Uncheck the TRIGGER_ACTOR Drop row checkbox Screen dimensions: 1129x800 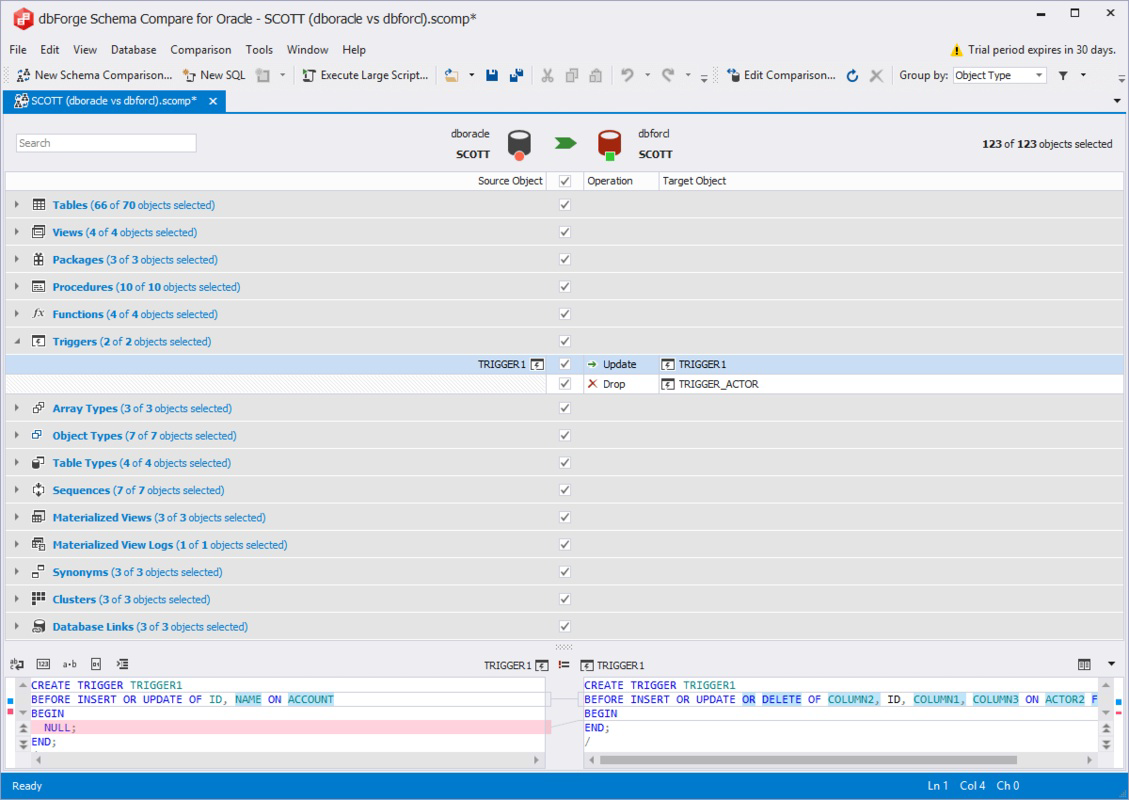(x=564, y=384)
